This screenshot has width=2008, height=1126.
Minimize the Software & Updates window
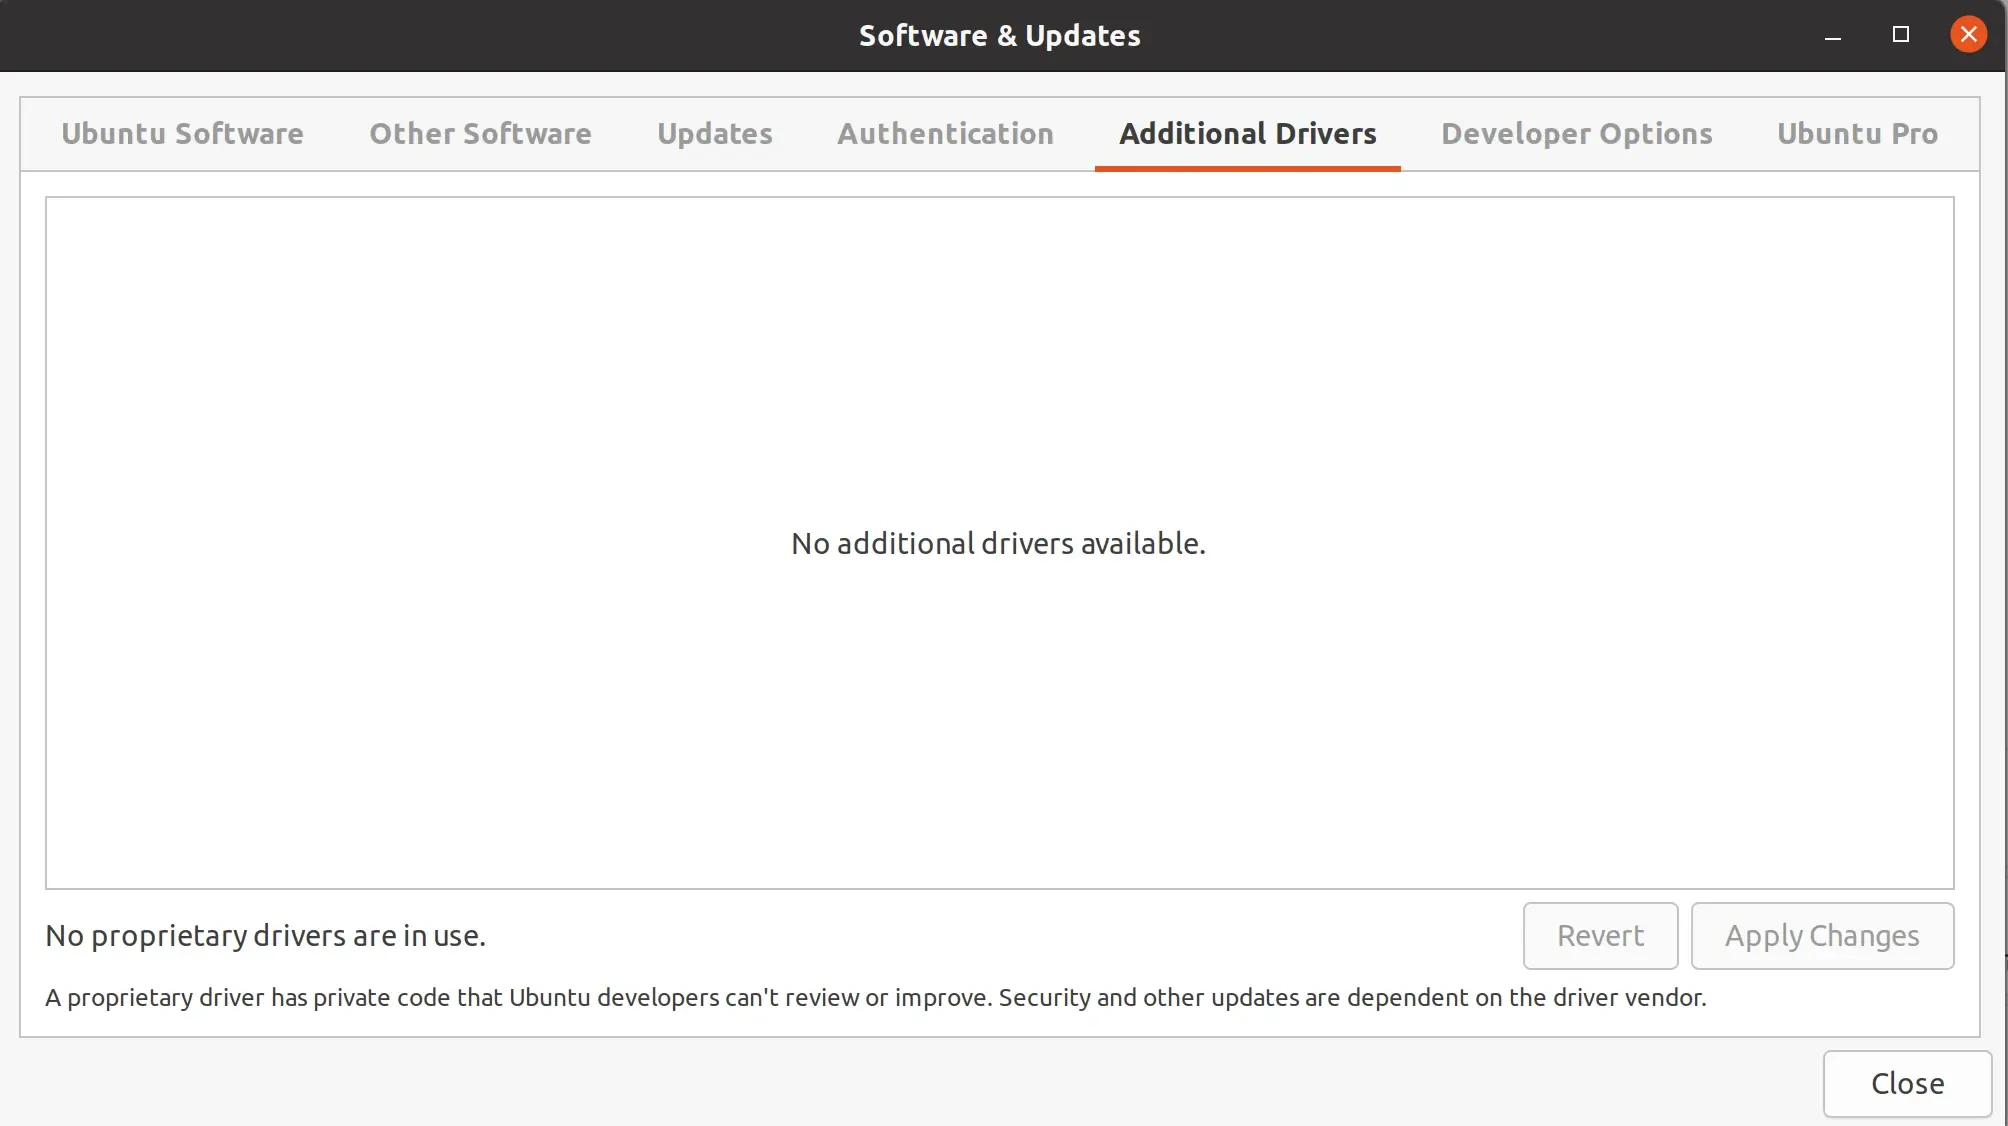pos(1832,35)
